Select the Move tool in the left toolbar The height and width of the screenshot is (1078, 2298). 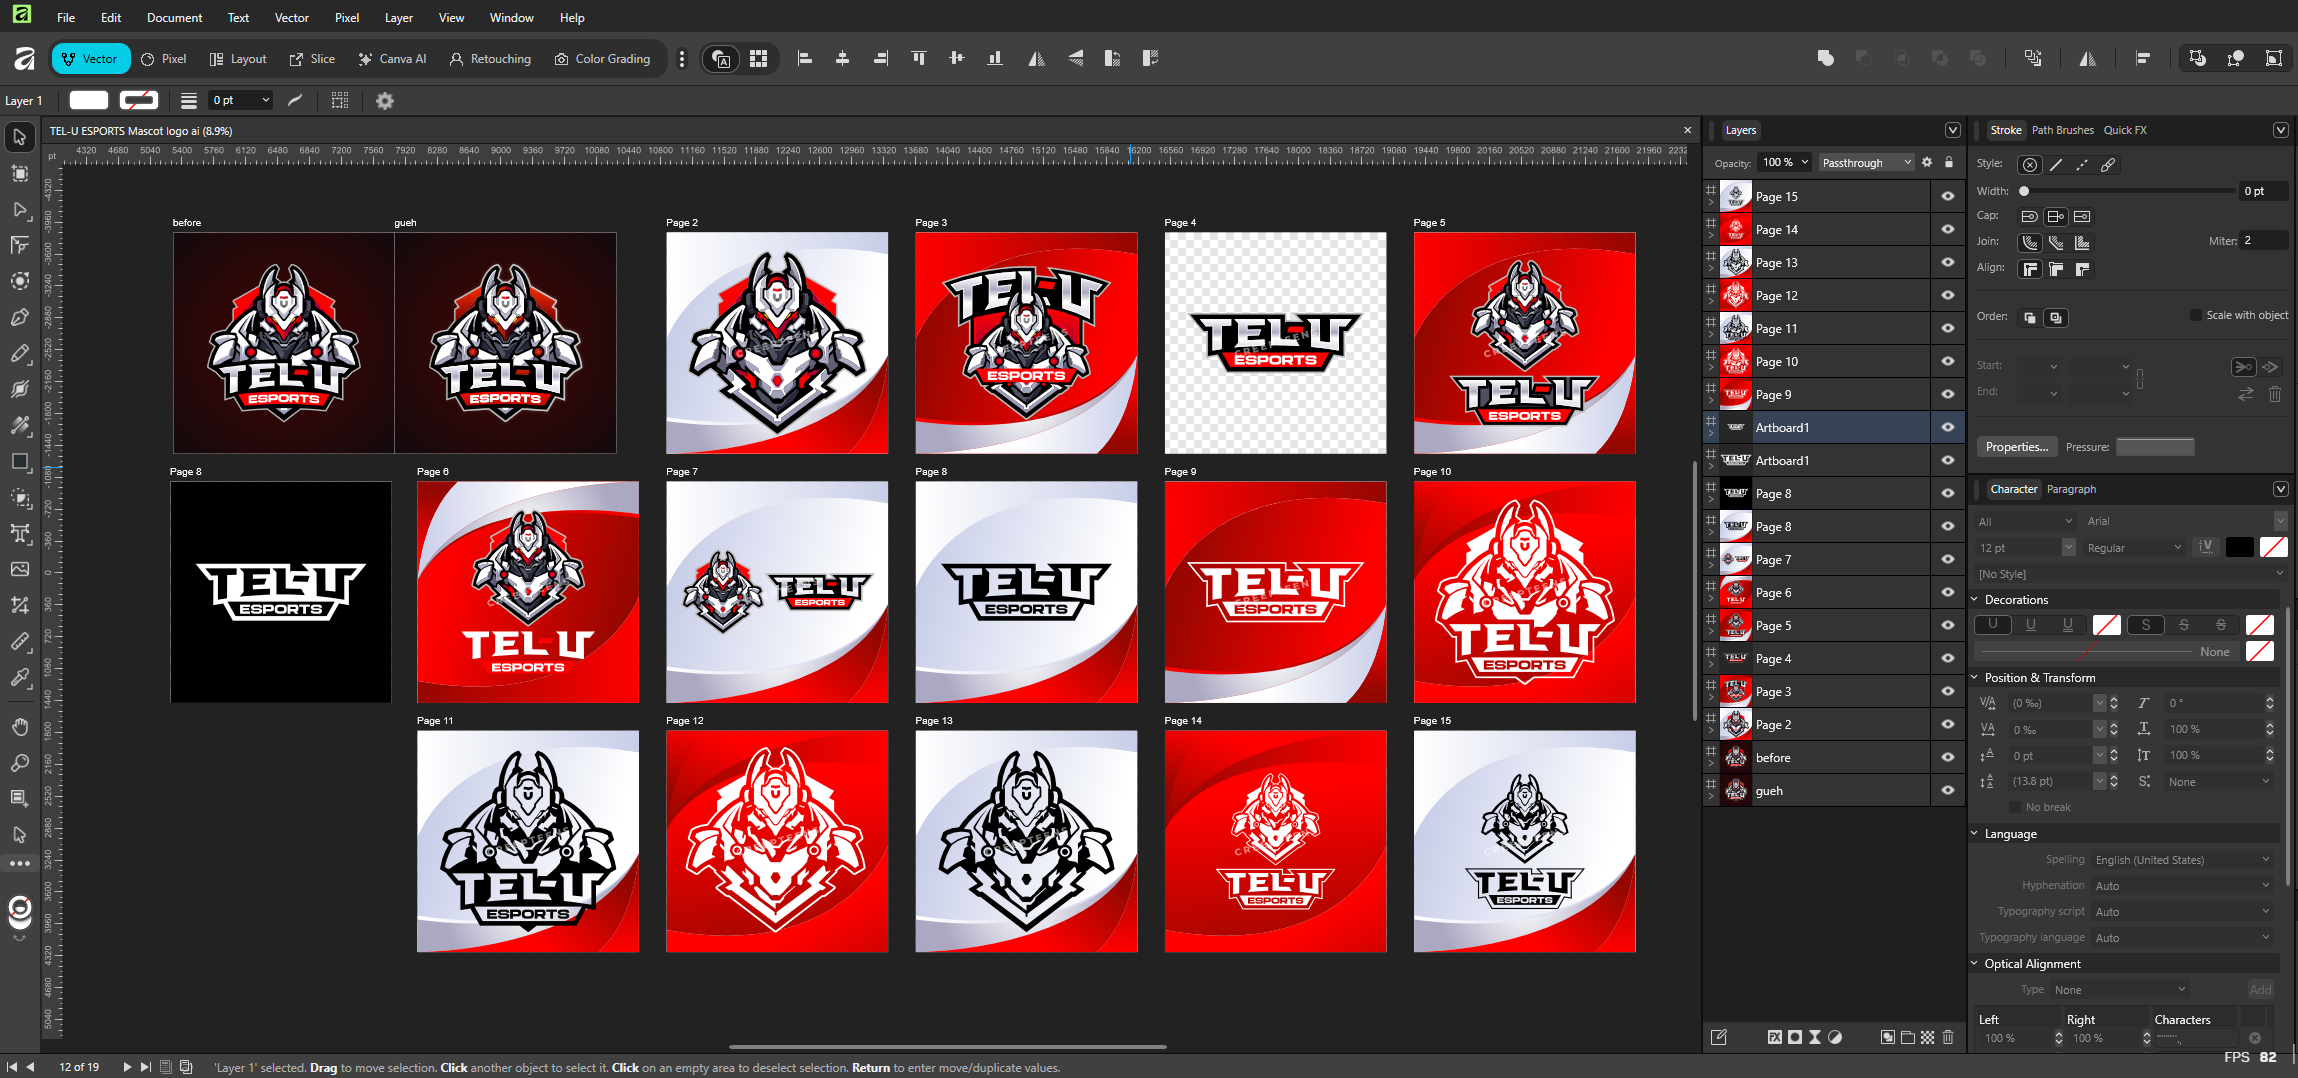20,136
